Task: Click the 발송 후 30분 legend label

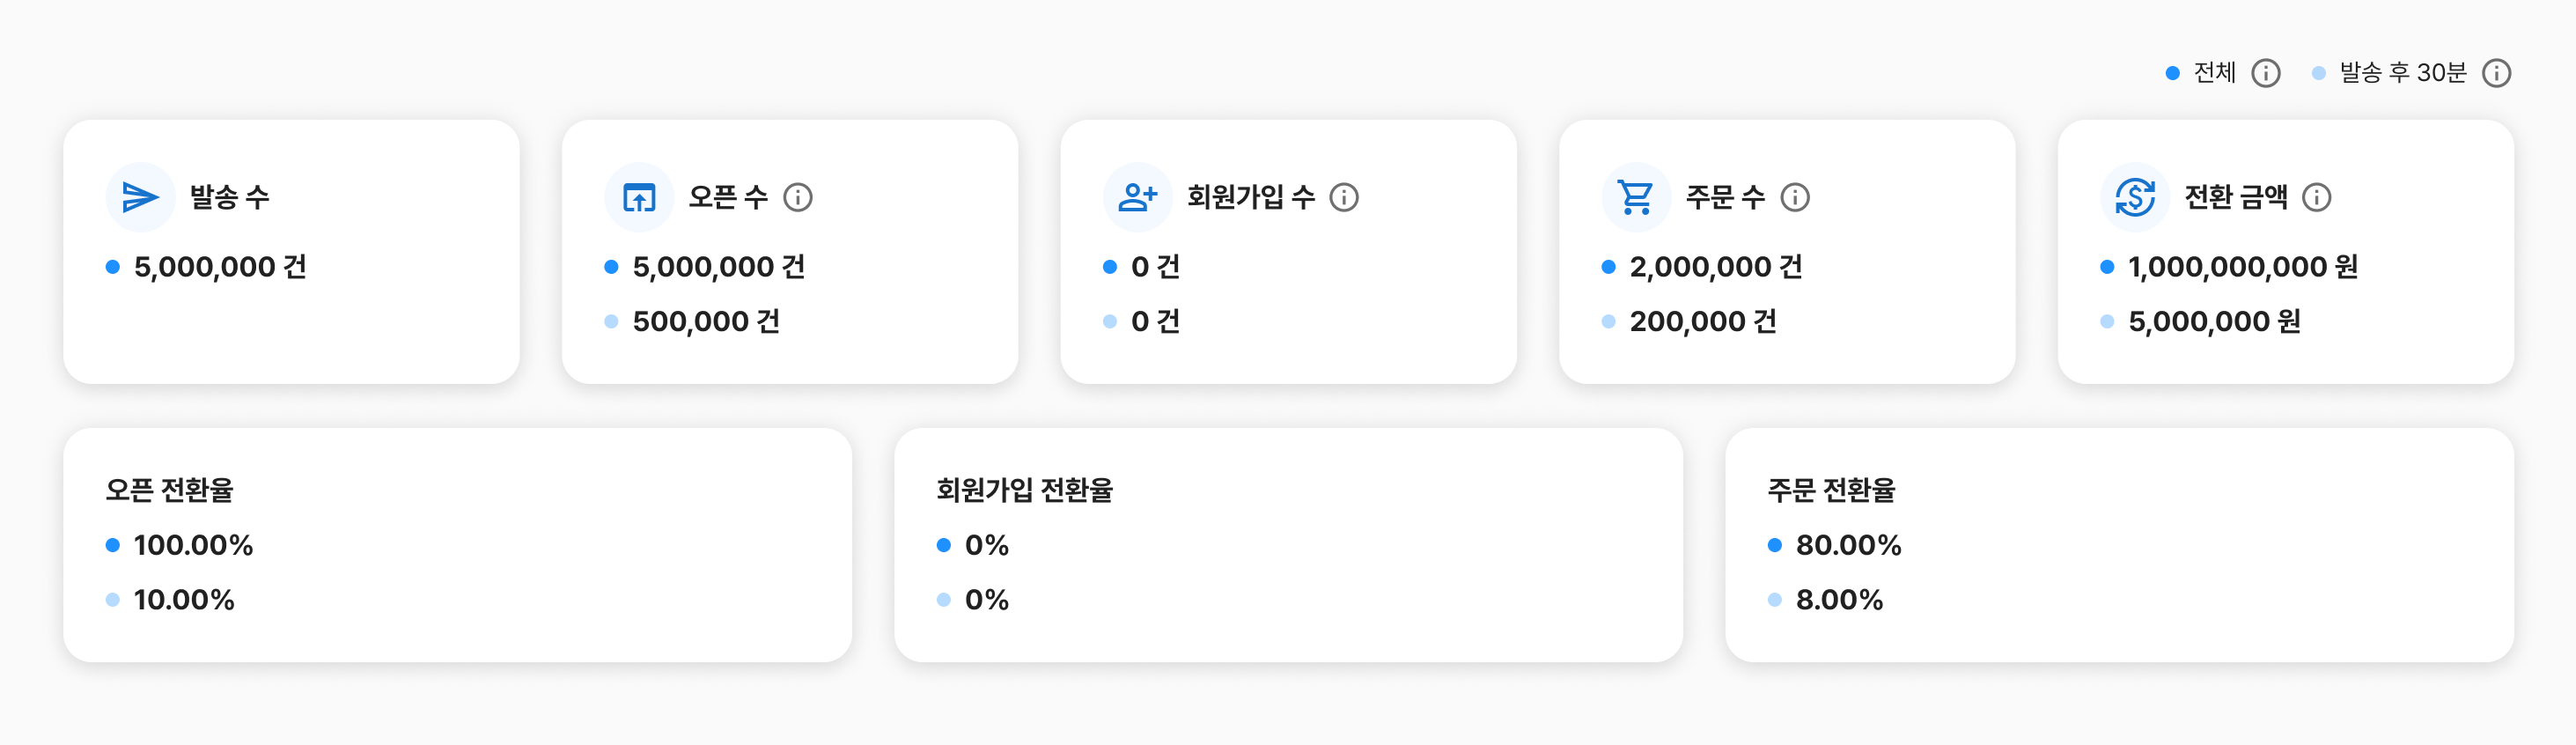Action: [2402, 73]
